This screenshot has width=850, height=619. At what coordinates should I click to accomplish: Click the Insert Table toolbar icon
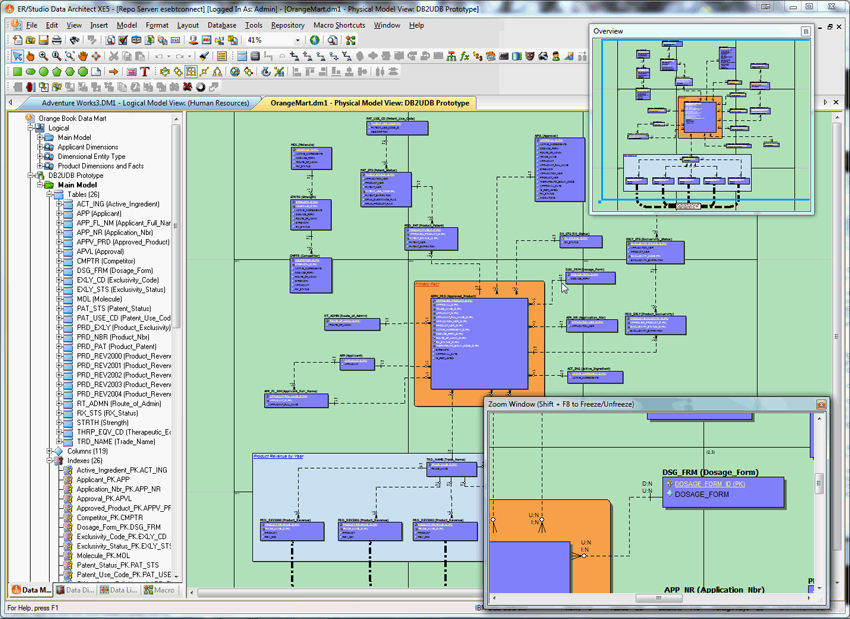click(242, 56)
